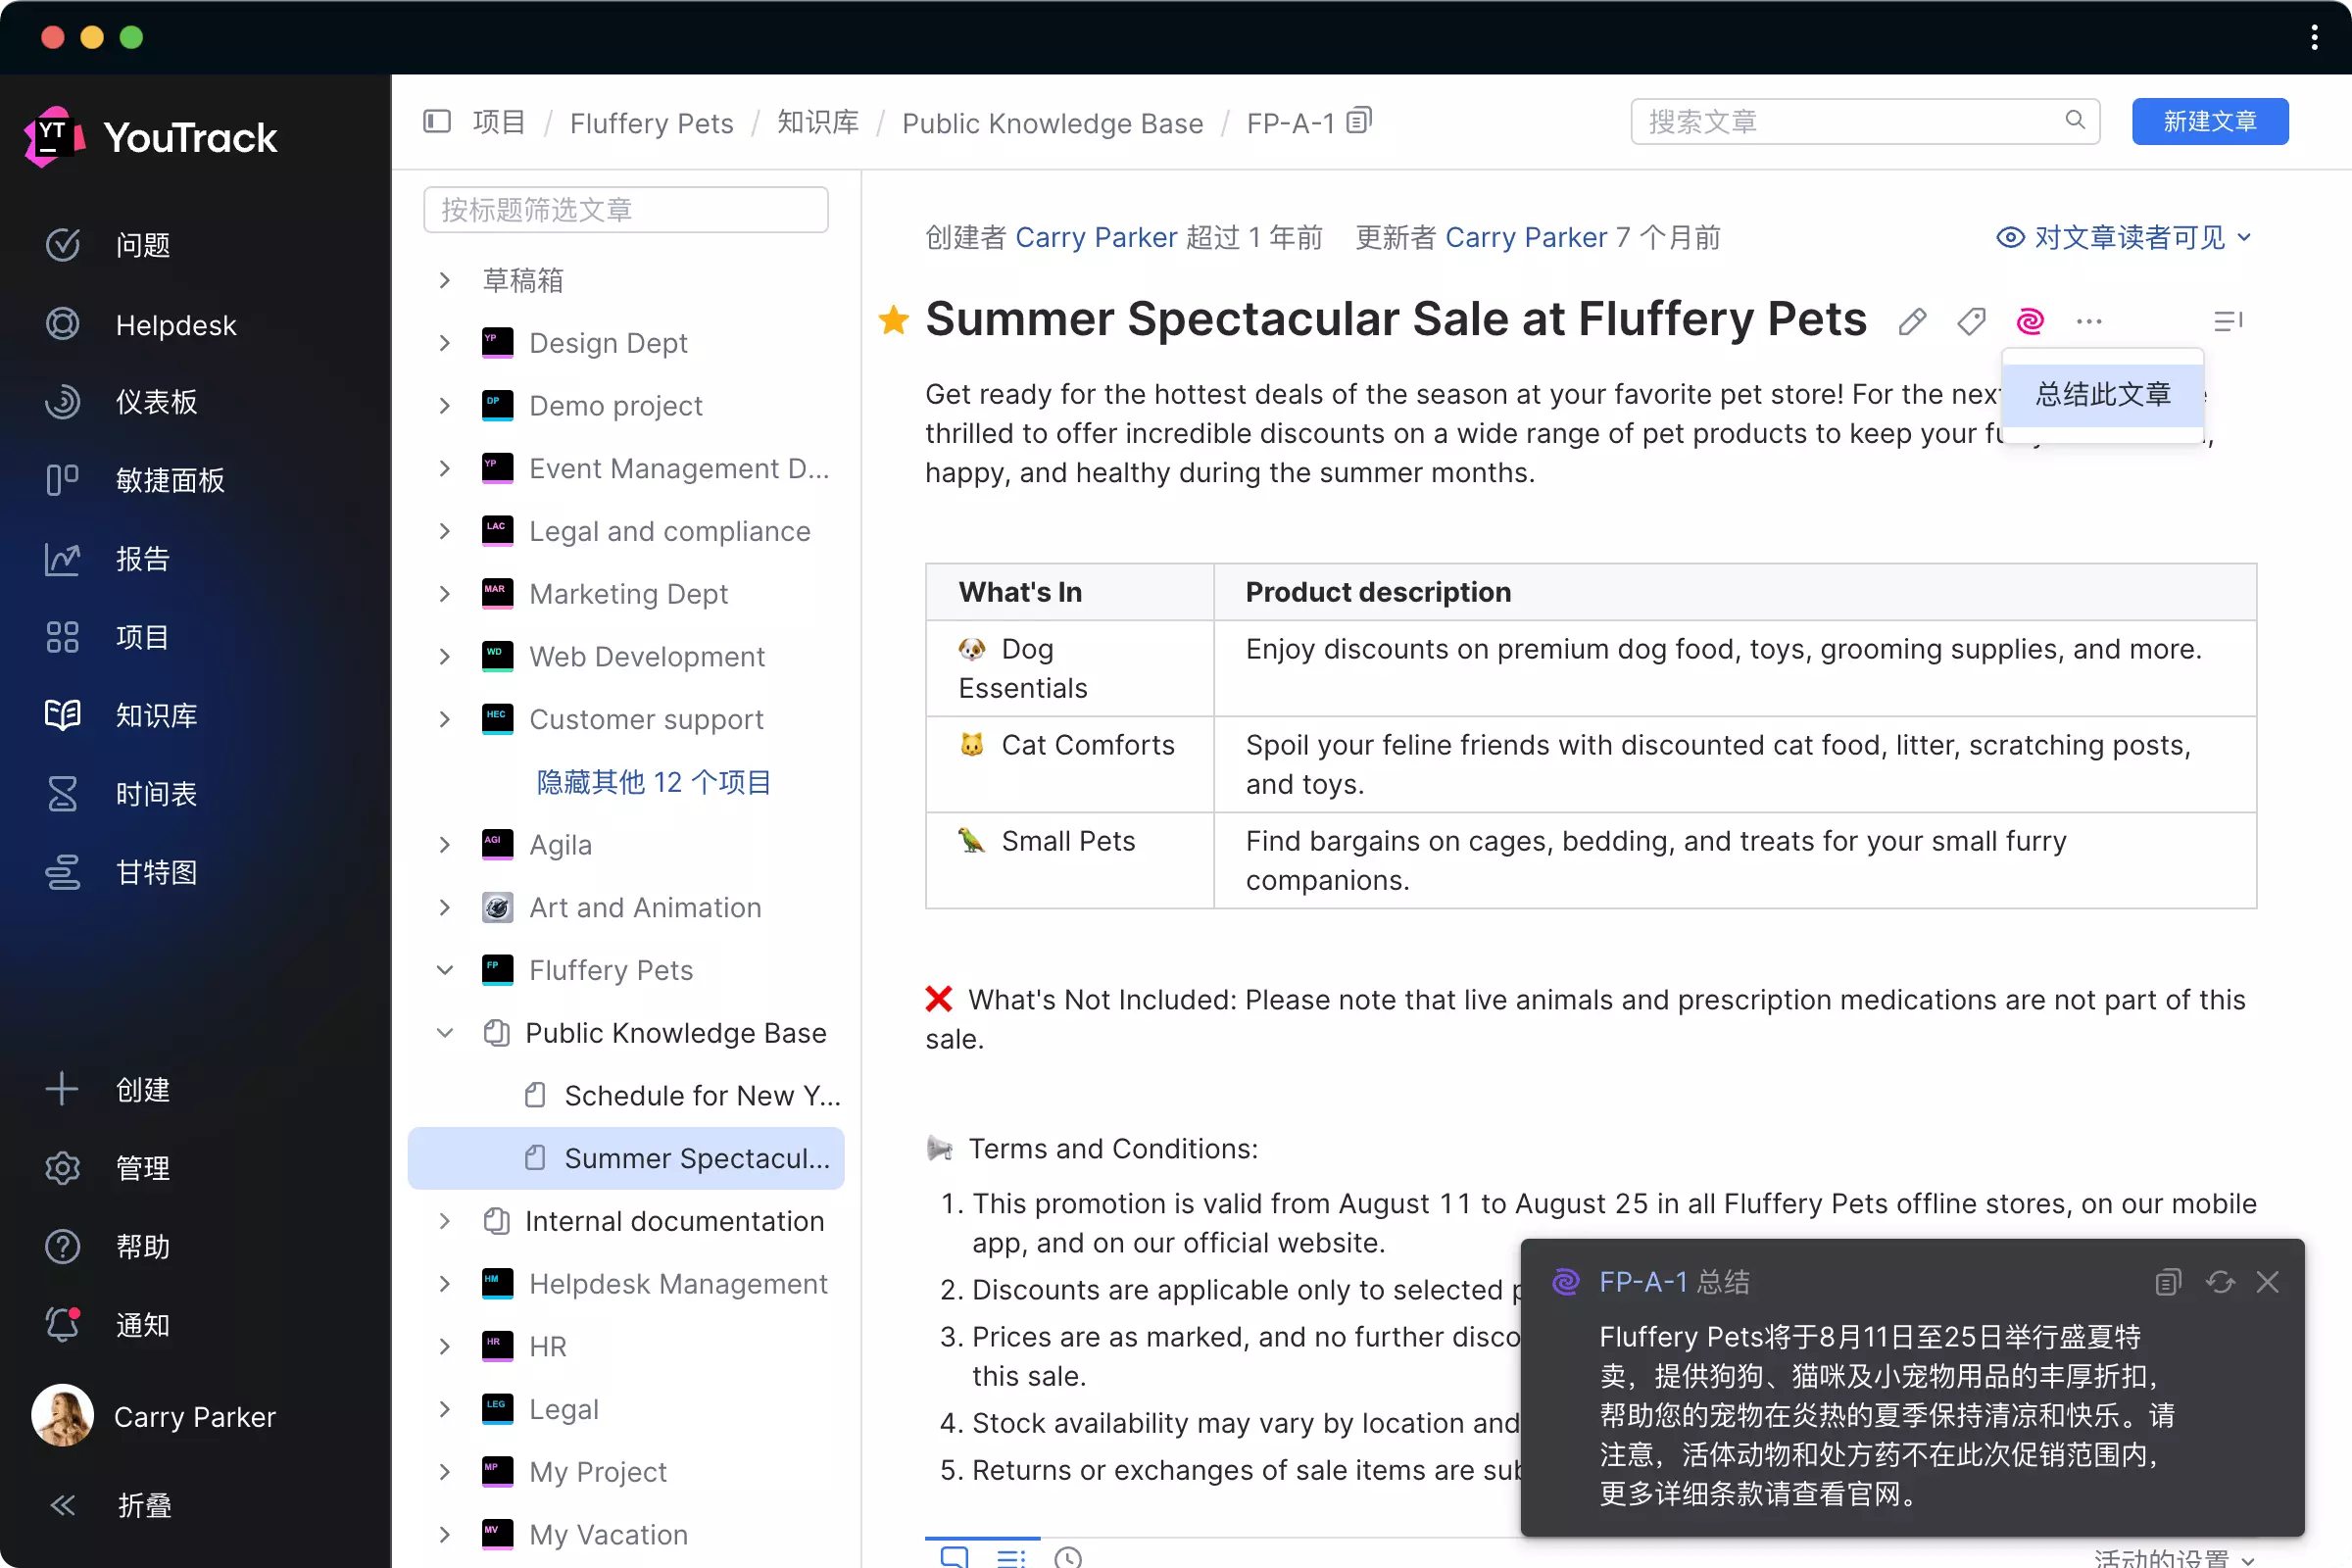Toggle the left article tree sidebar

point(437,122)
